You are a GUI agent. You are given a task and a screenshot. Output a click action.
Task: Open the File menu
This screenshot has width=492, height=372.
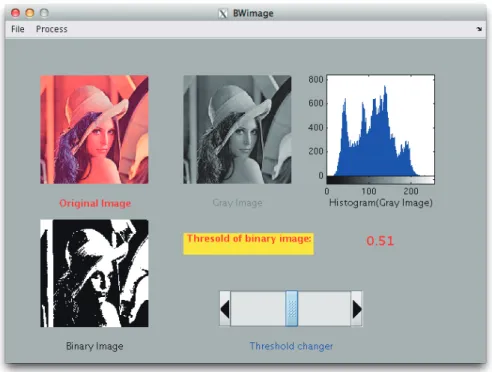pyautogui.click(x=18, y=29)
